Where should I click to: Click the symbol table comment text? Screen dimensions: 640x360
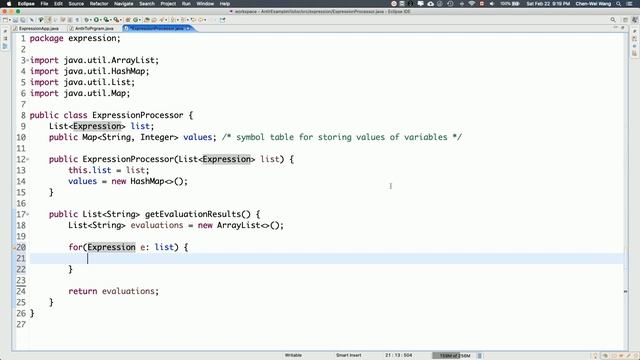pos(342,137)
